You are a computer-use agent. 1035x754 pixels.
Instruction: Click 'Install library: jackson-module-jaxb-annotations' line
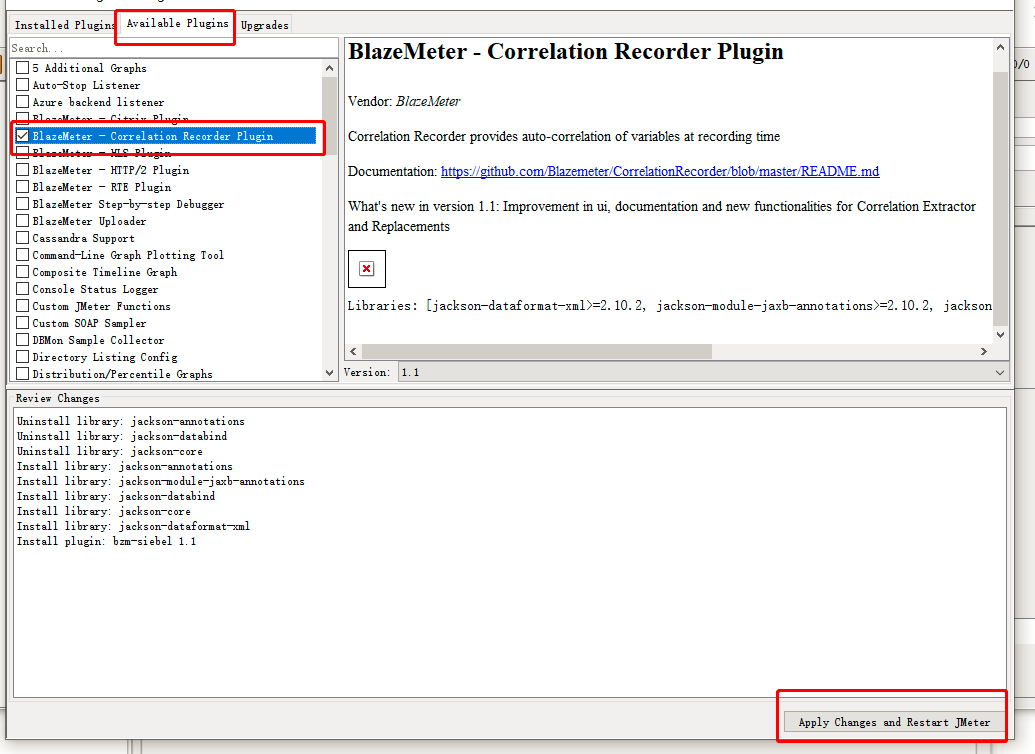tap(160, 481)
